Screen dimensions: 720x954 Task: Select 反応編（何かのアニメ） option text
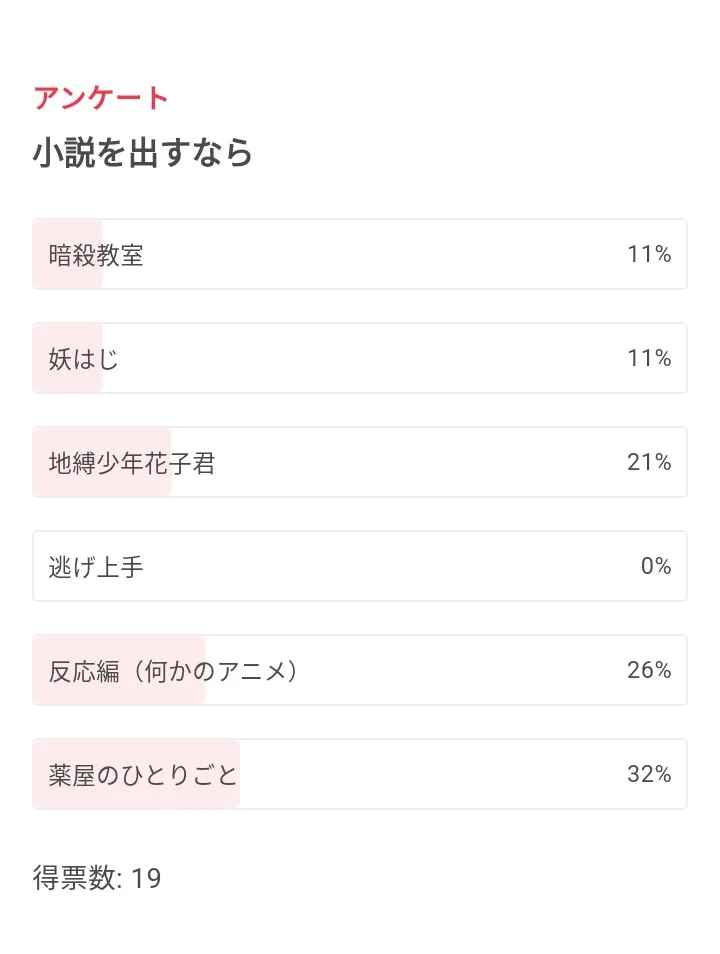pyautogui.click(x=174, y=671)
